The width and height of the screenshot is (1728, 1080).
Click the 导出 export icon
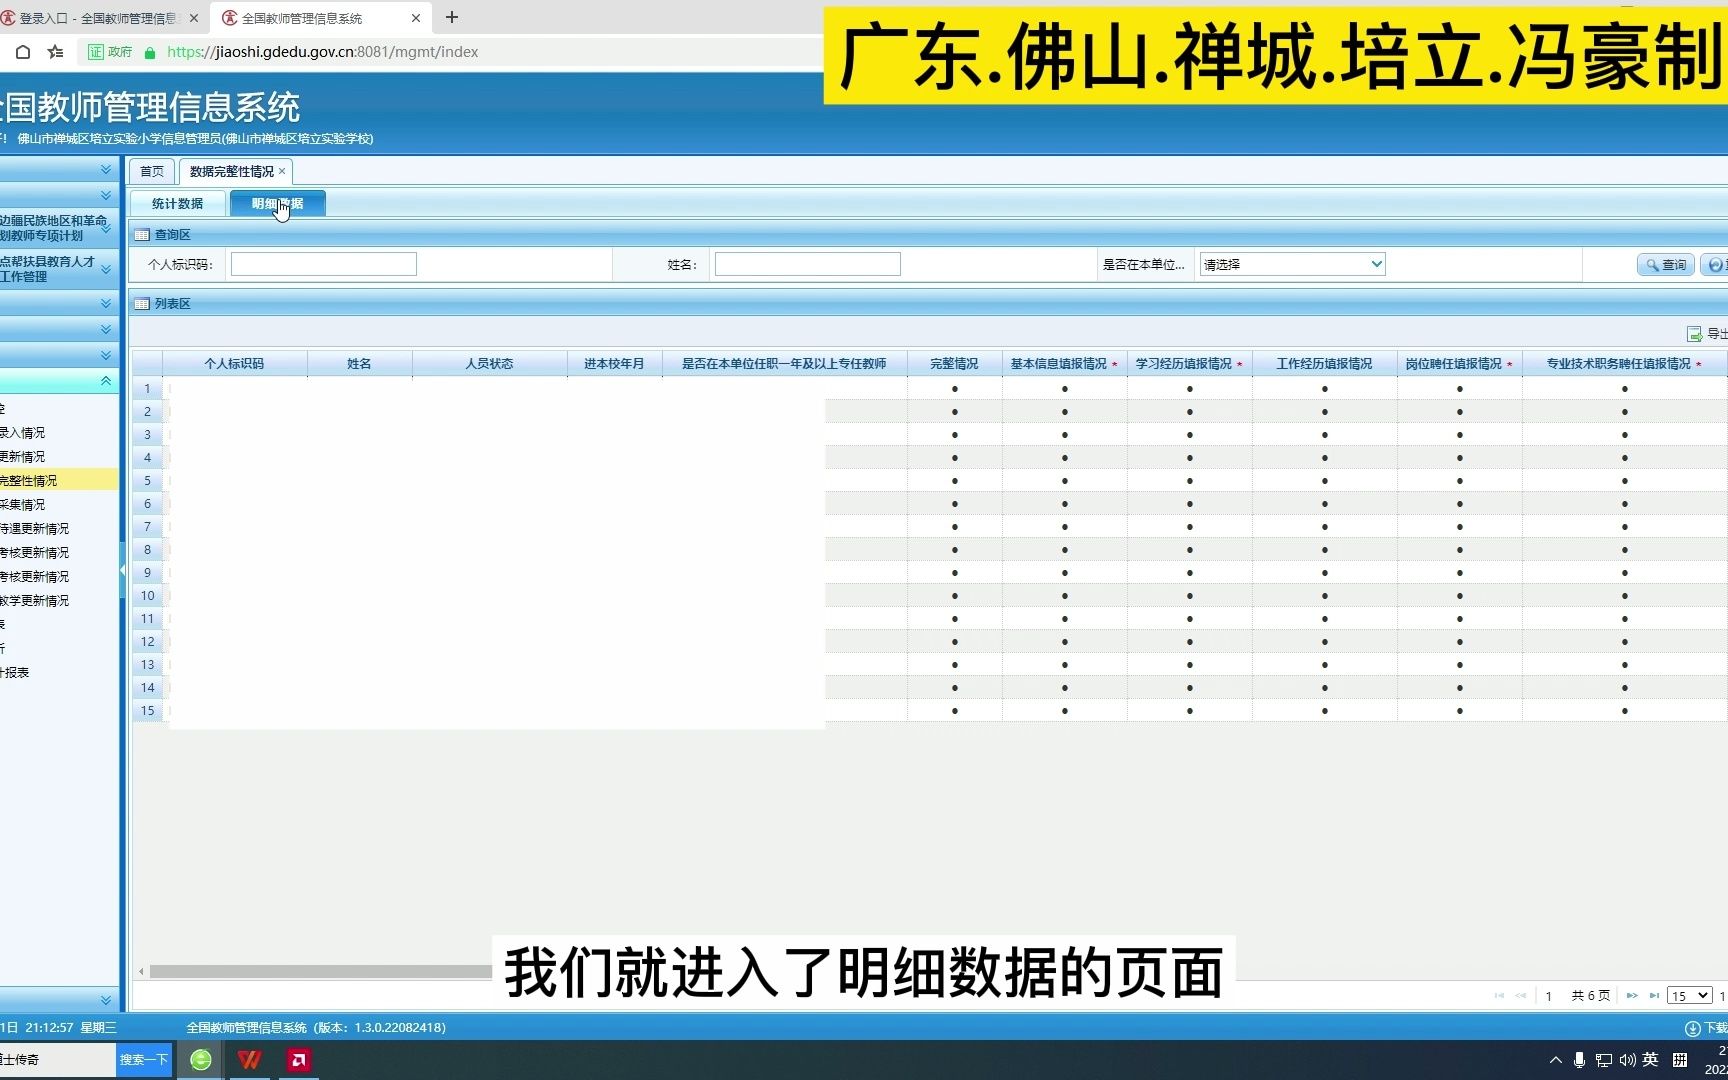point(1694,334)
